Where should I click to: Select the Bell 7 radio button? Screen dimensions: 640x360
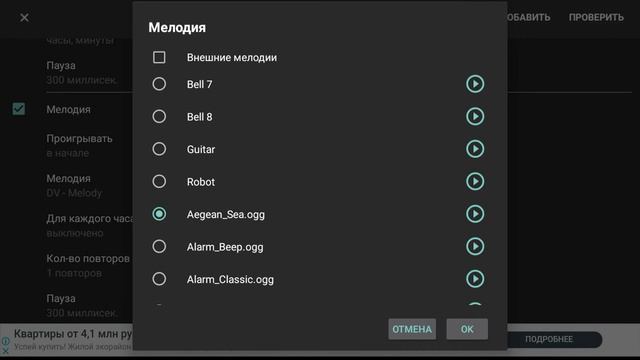tap(159, 84)
